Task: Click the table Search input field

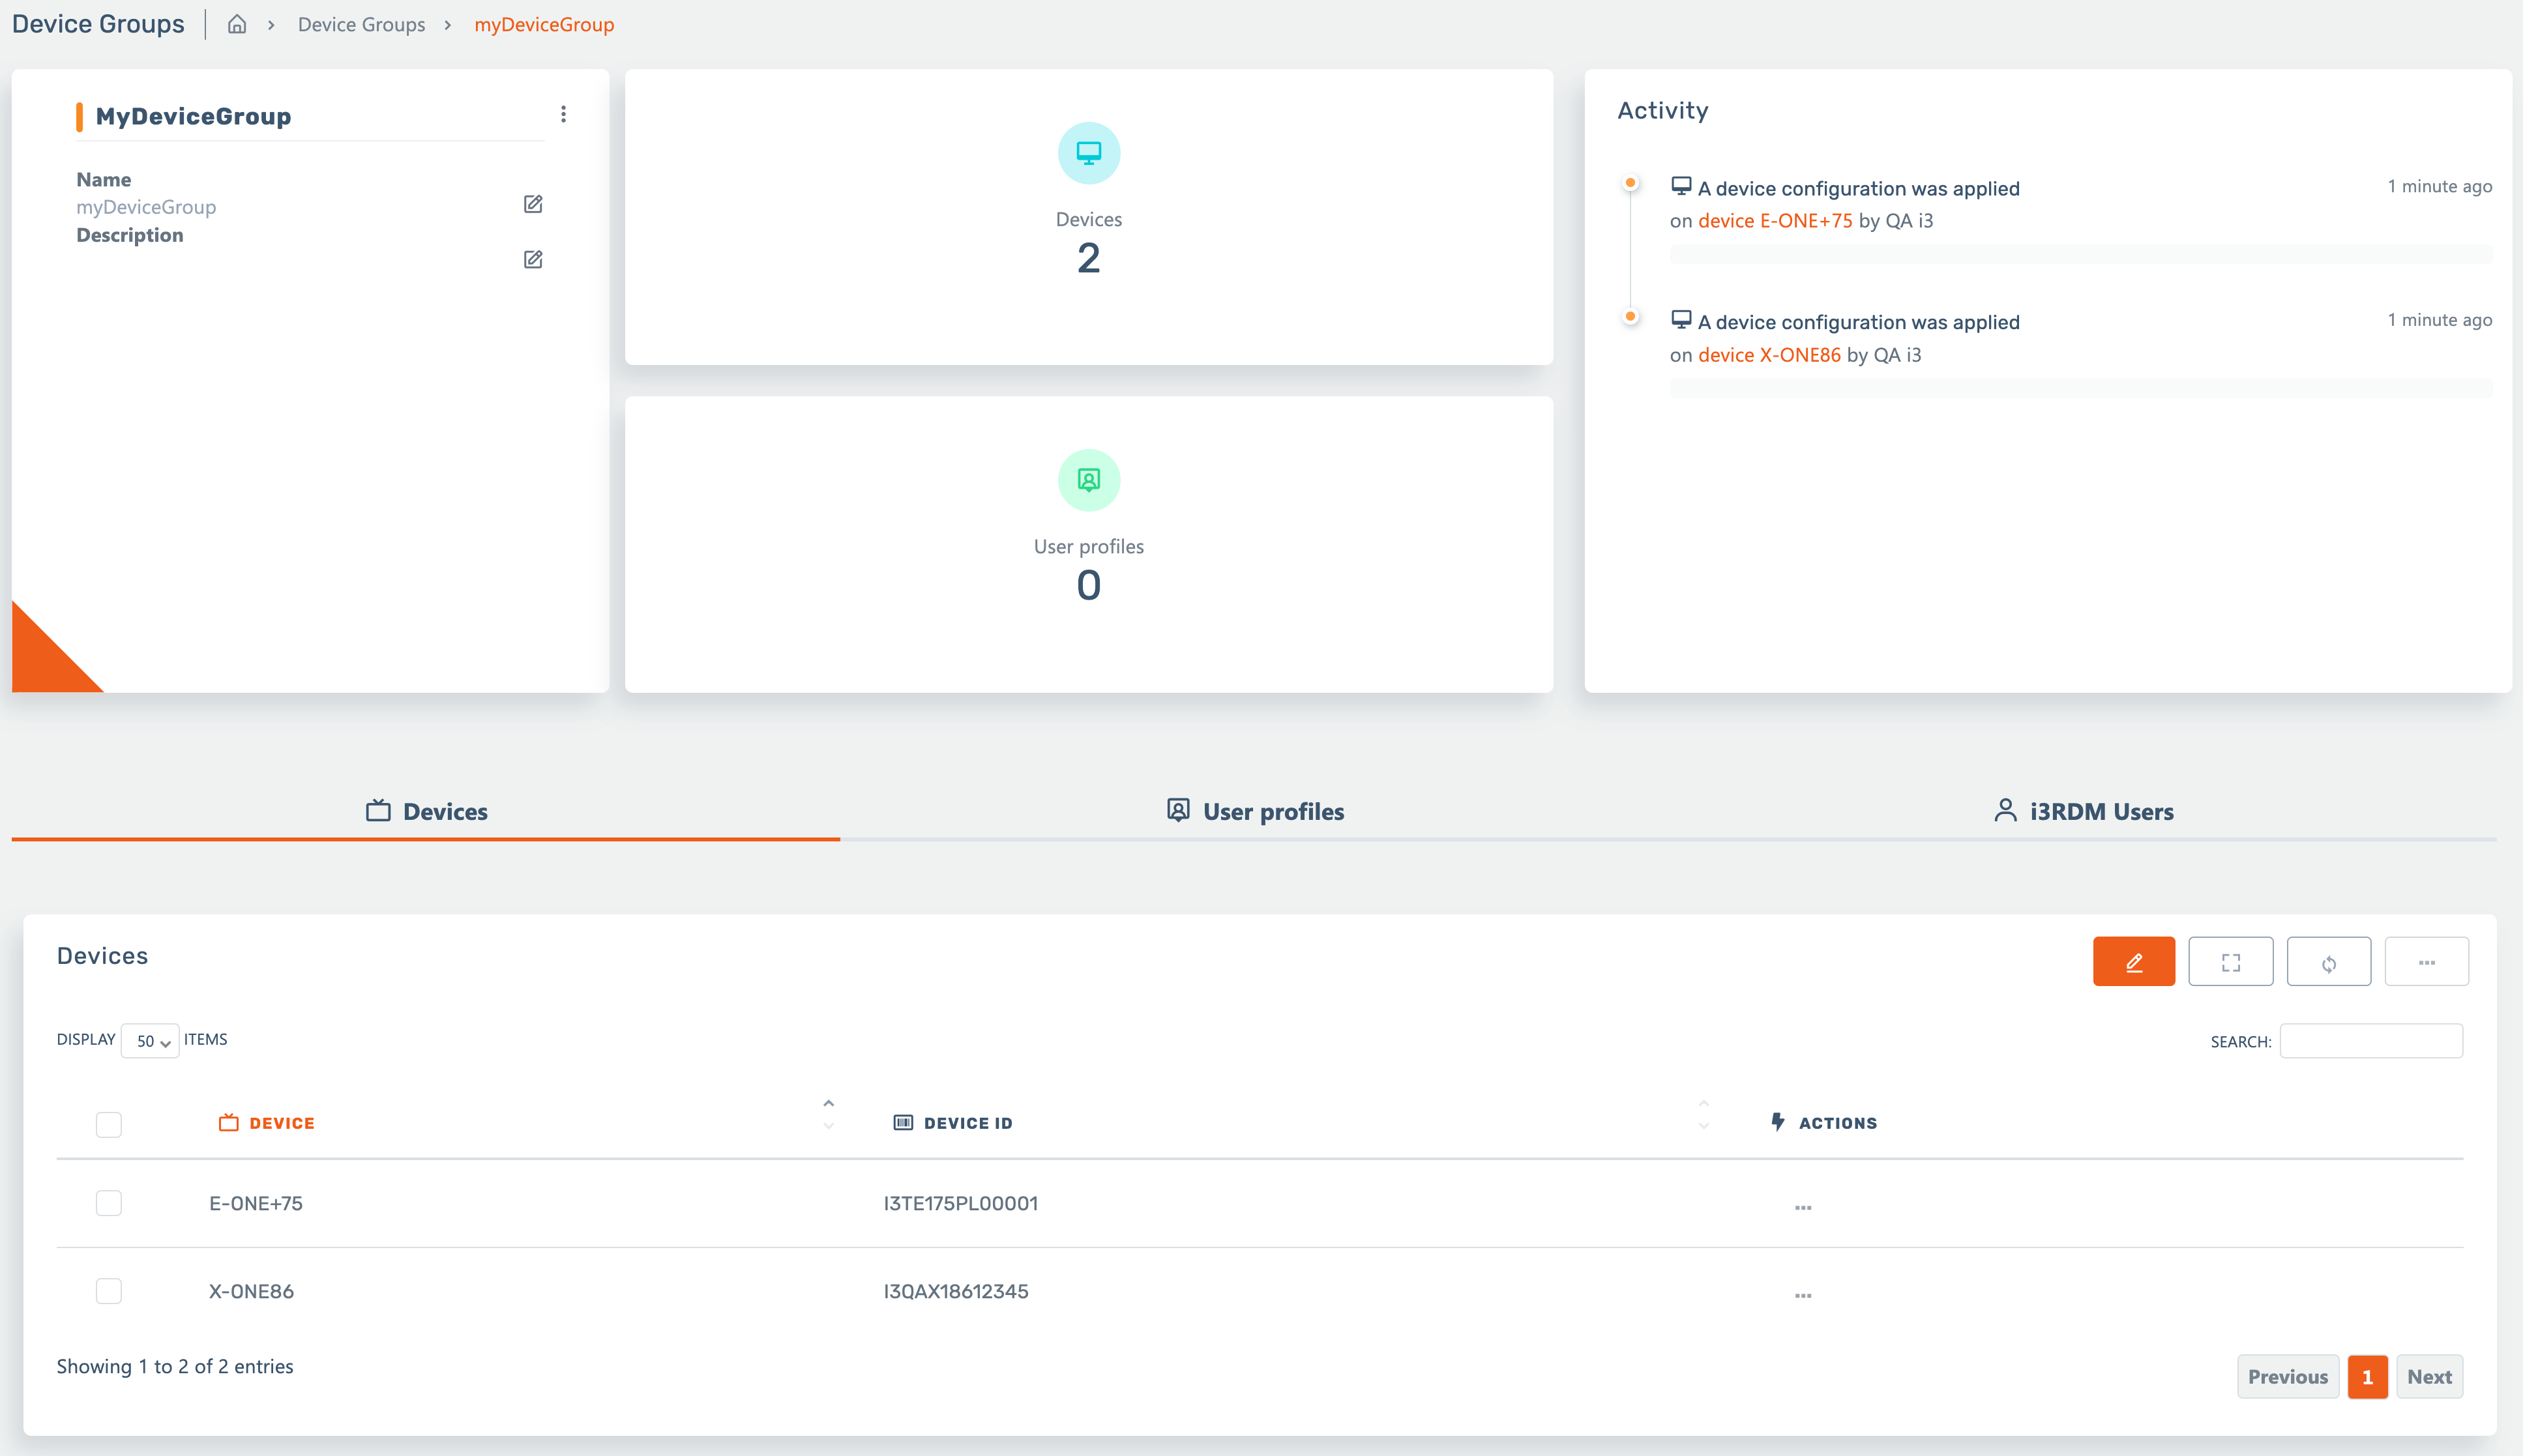Action: click(2370, 1041)
